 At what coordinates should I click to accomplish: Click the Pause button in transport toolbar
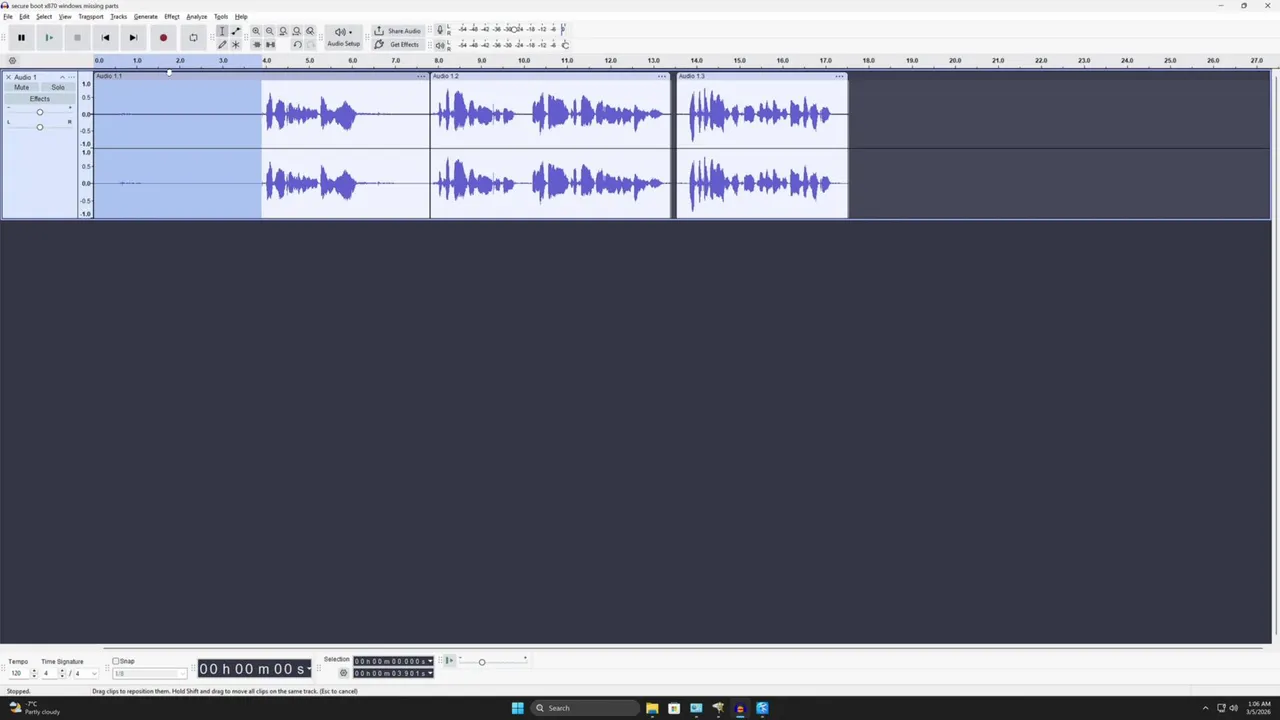[x=21, y=38]
